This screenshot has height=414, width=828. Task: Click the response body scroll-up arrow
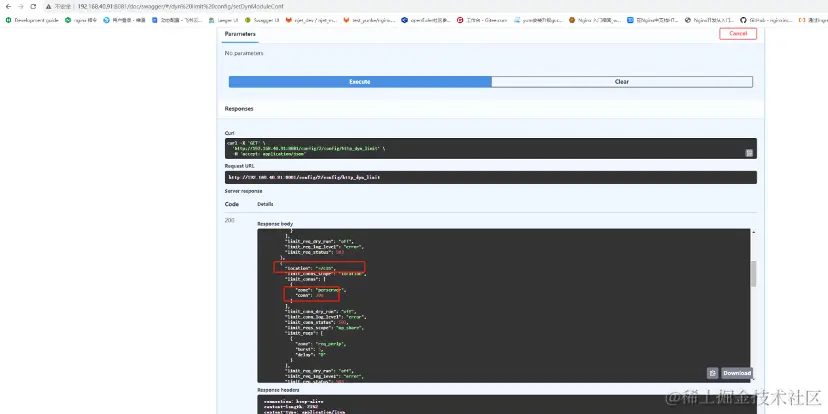tap(753, 232)
